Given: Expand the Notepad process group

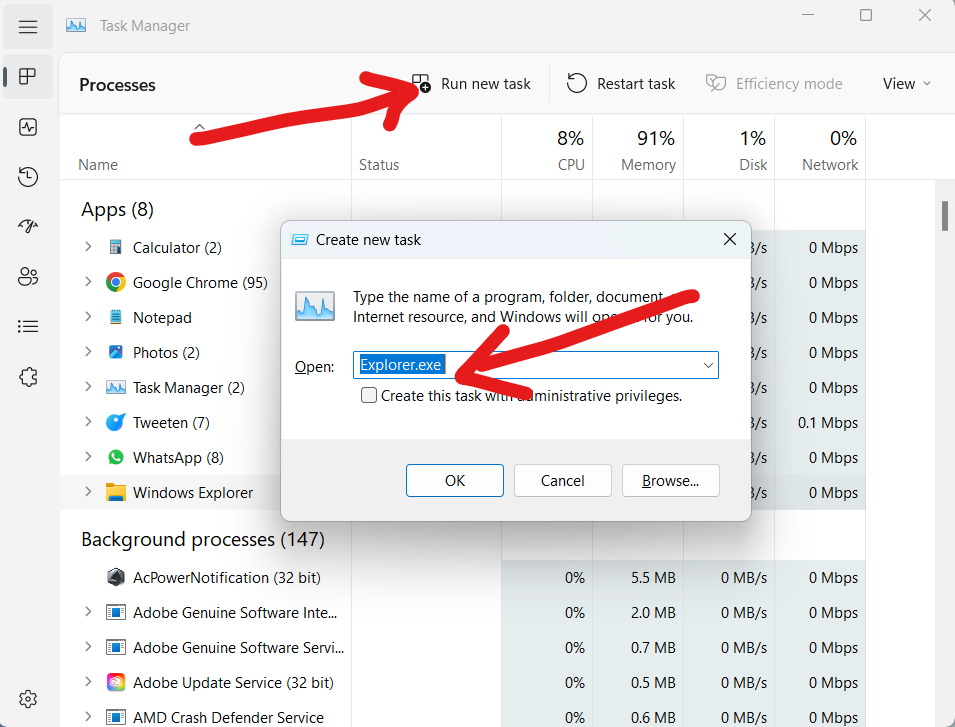Looking at the screenshot, I should pyautogui.click(x=88, y=317).
